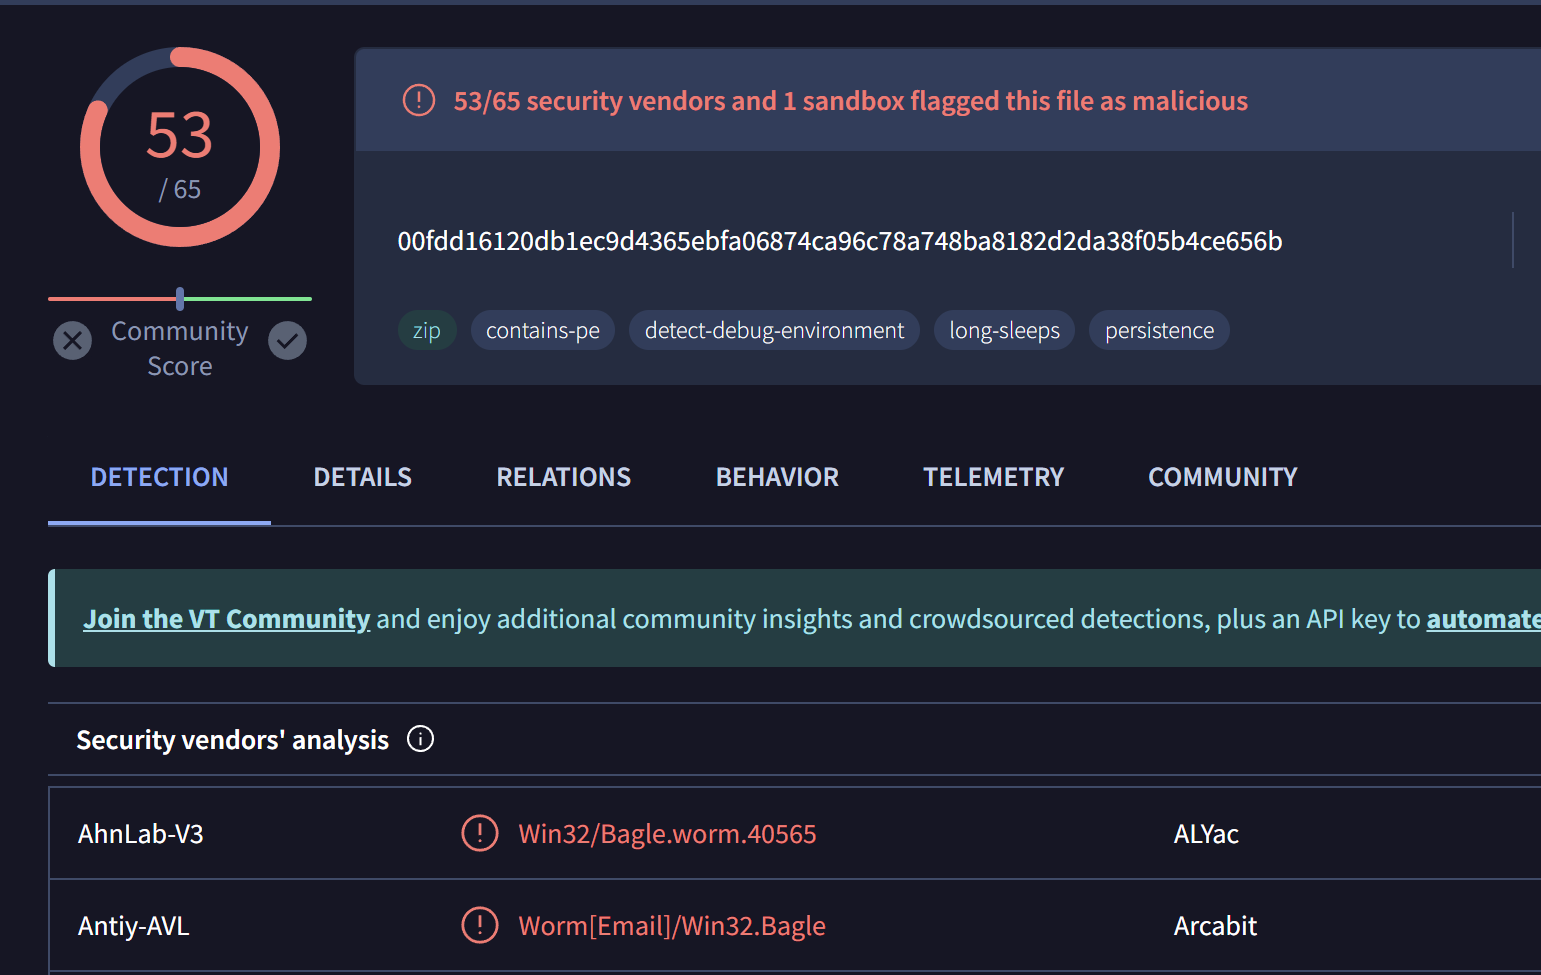This screenshot has width=1541, height=975.
Task: Switch to the BEHAVIOR tab
Action: tap(777, 477)
